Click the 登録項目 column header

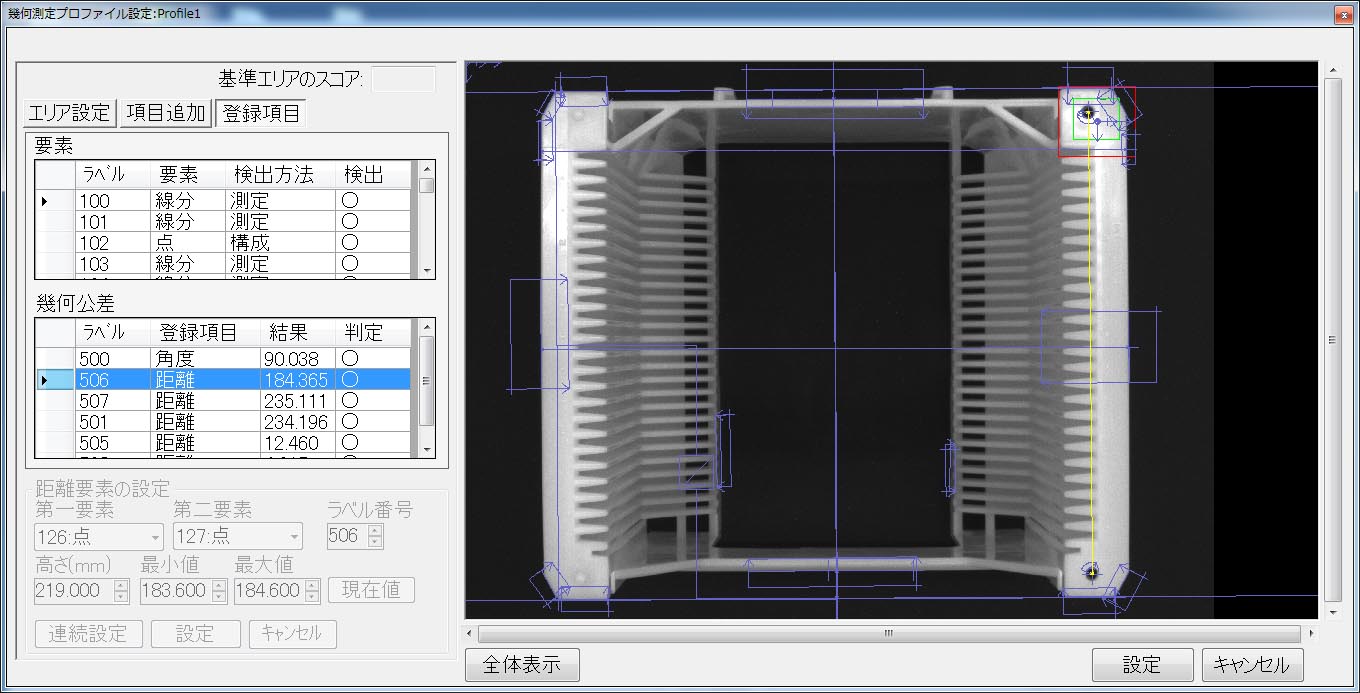(x=205, y=333)
